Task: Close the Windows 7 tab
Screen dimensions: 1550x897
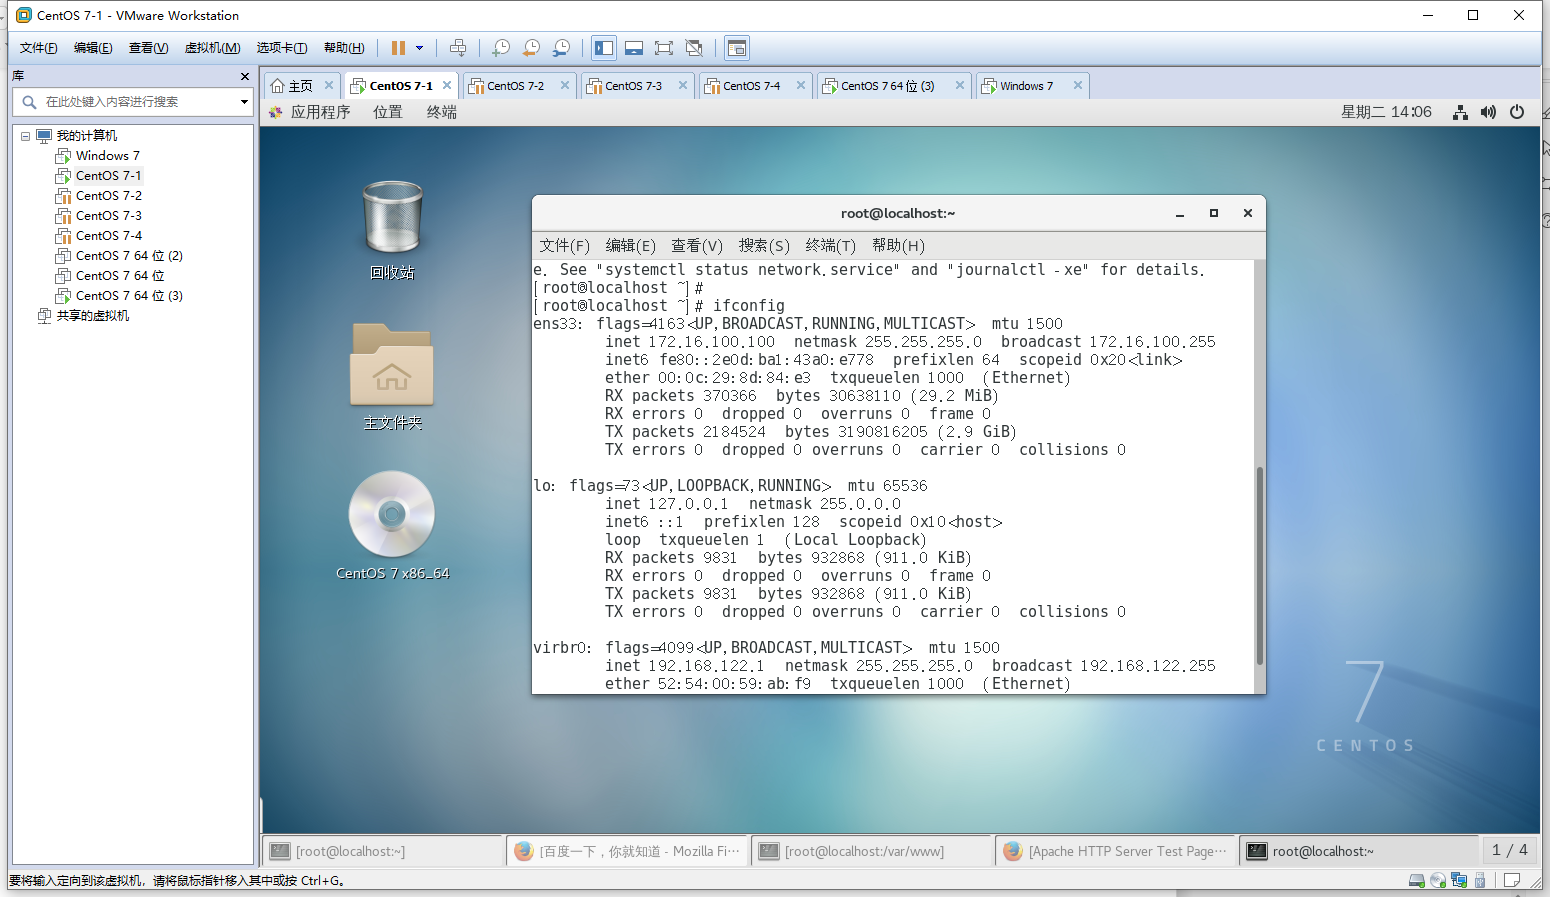Action: click(1077, 86)
